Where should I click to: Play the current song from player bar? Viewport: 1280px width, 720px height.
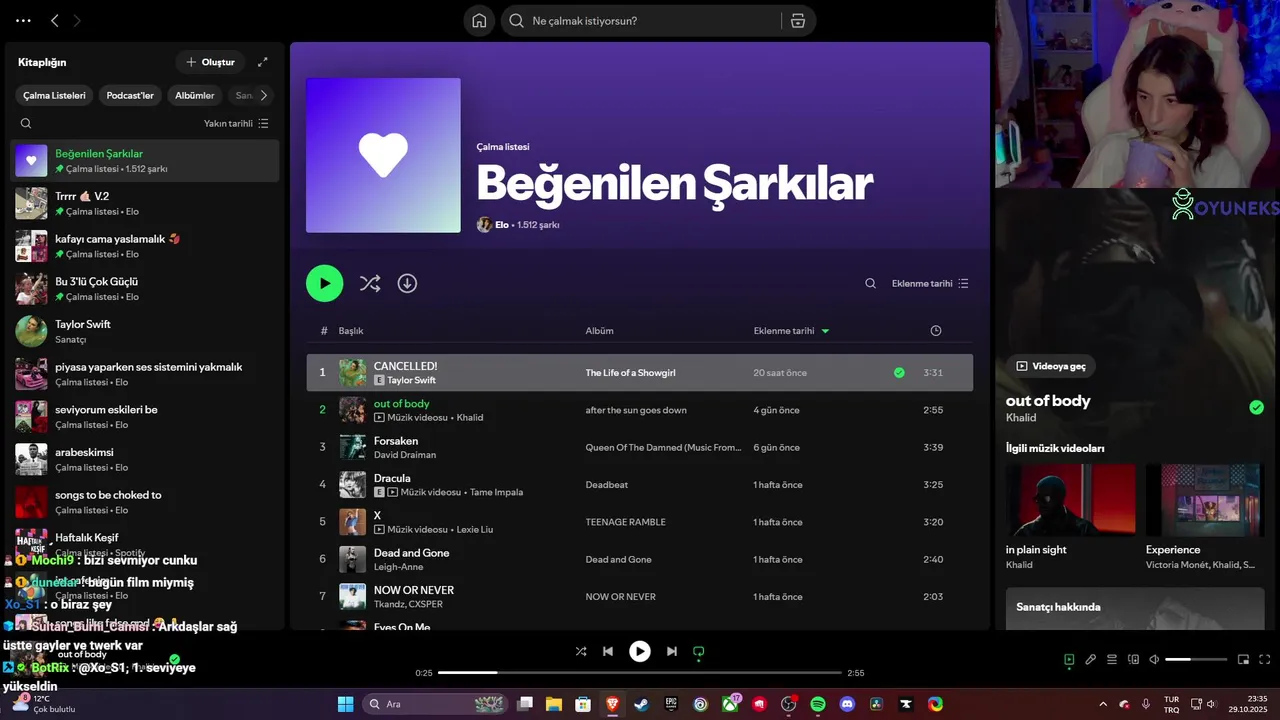[x=640, y=651]
